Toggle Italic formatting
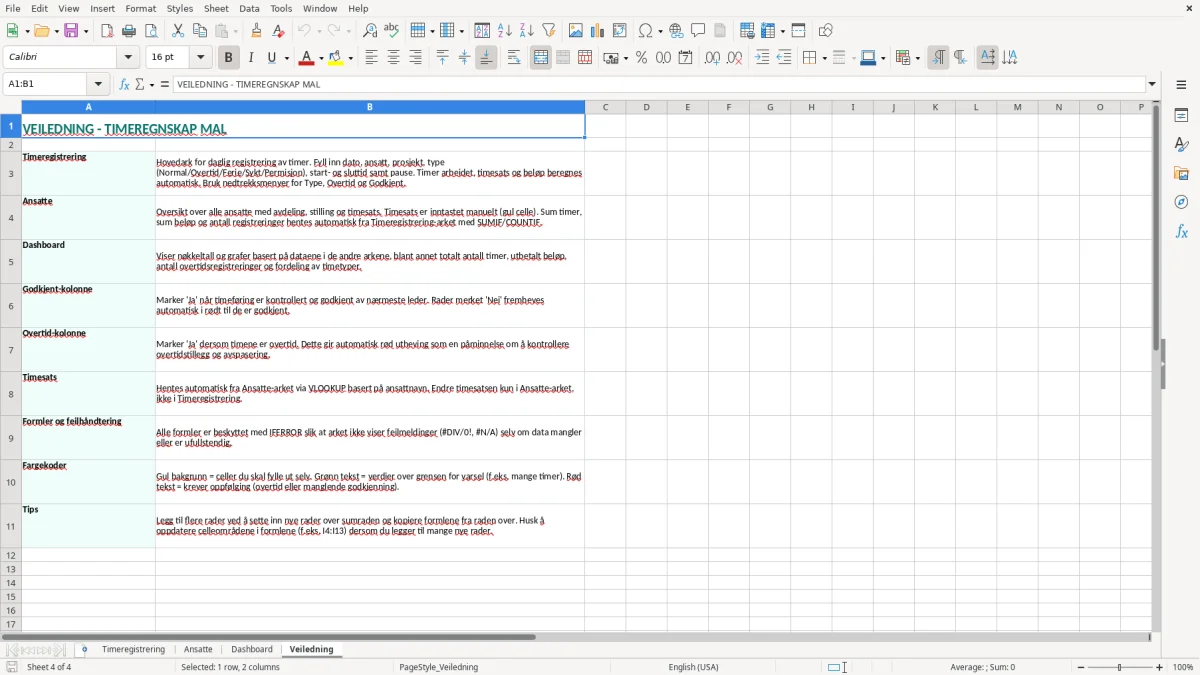The height and width of the screenshot is (675, 1200). click(250, 58)
